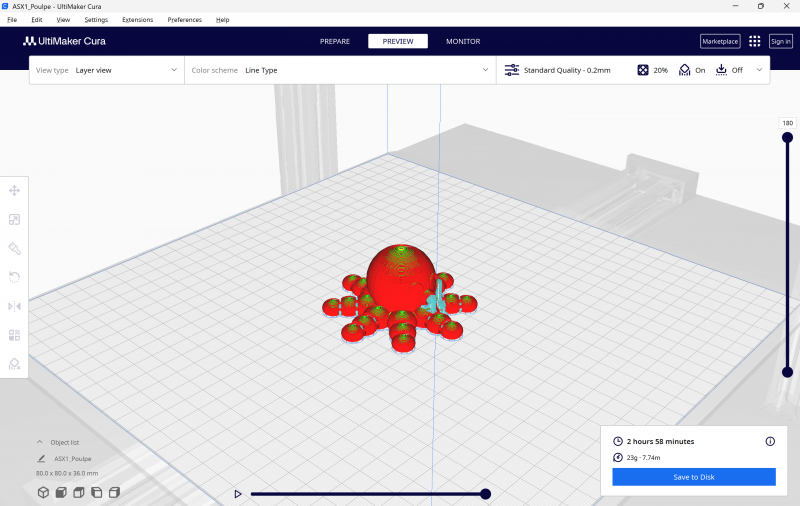The width and height of the screenshot is (800, 506).
Task: Open the View type dropdown
Action: pyautogui.click(x=107, y=70)
